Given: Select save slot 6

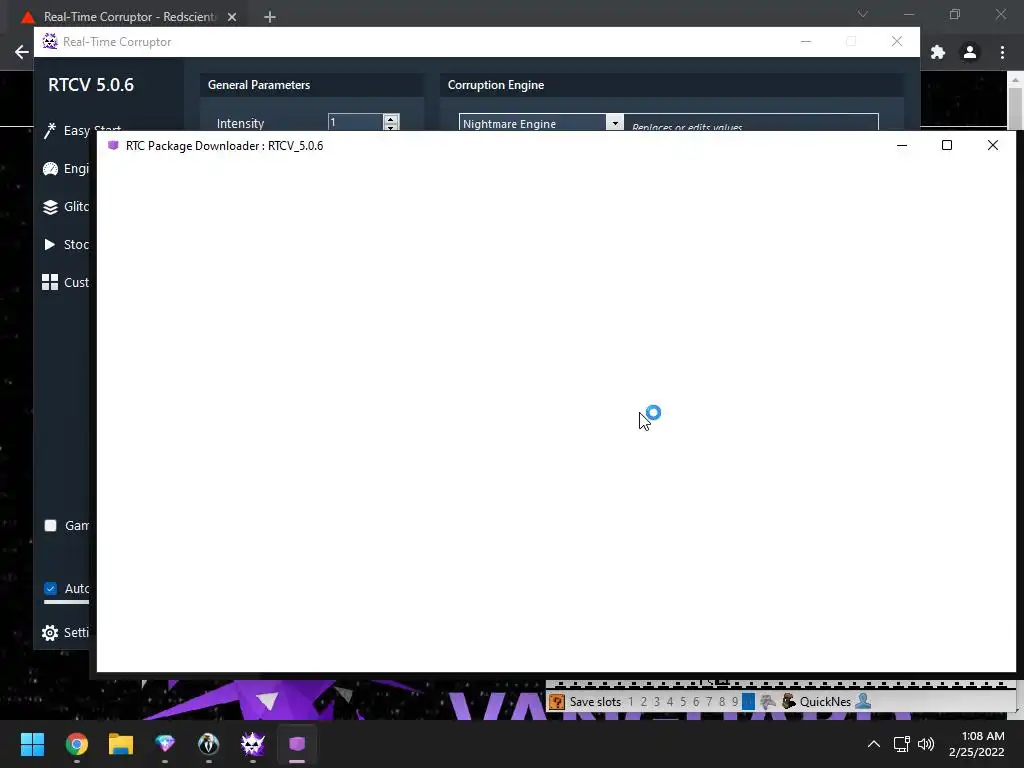Looking at the screenshot, I should coord(696,701).
